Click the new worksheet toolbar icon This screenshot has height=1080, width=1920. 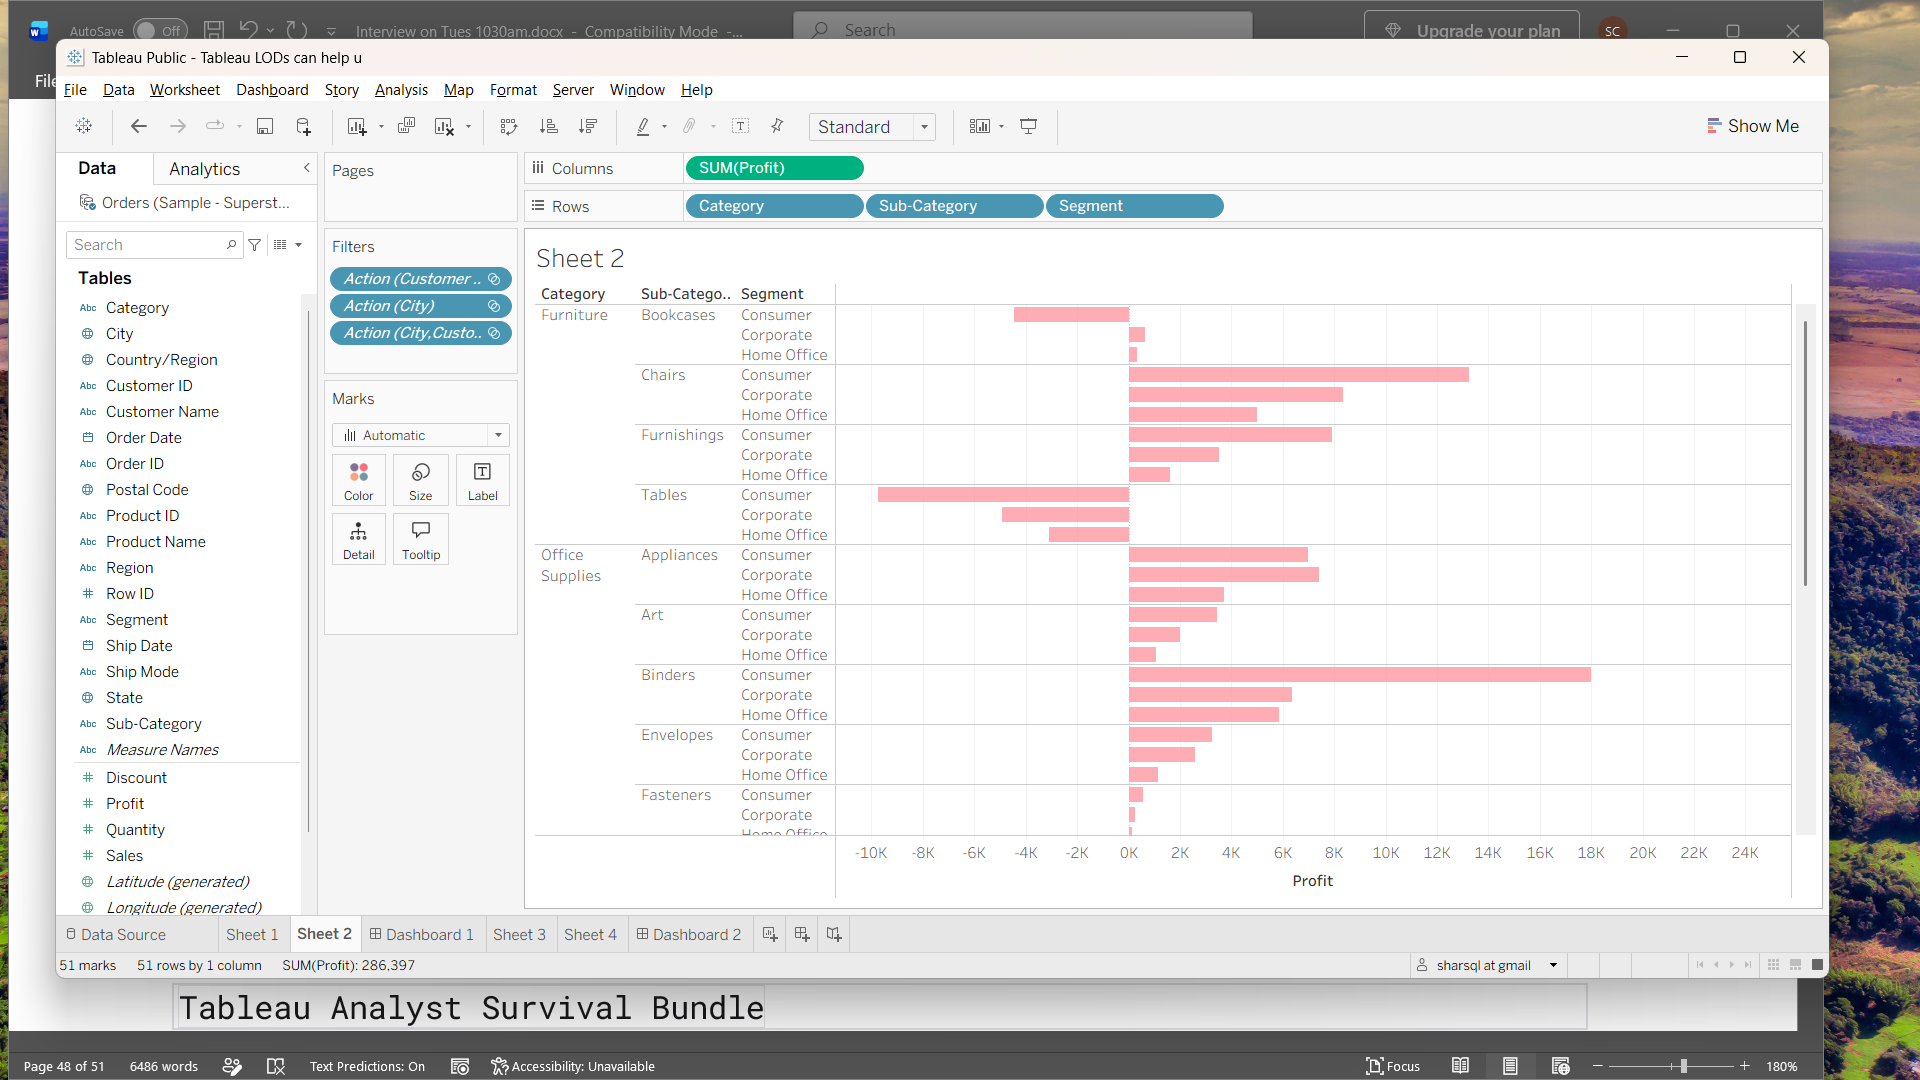356,126
